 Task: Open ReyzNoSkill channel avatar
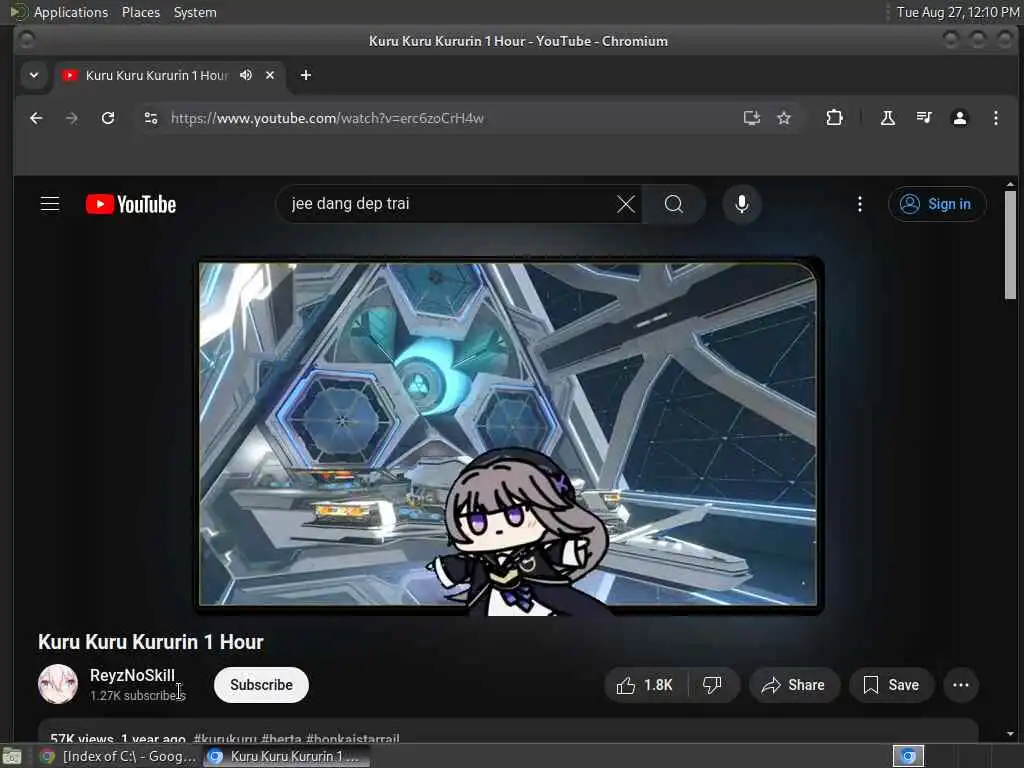[57, 684]
